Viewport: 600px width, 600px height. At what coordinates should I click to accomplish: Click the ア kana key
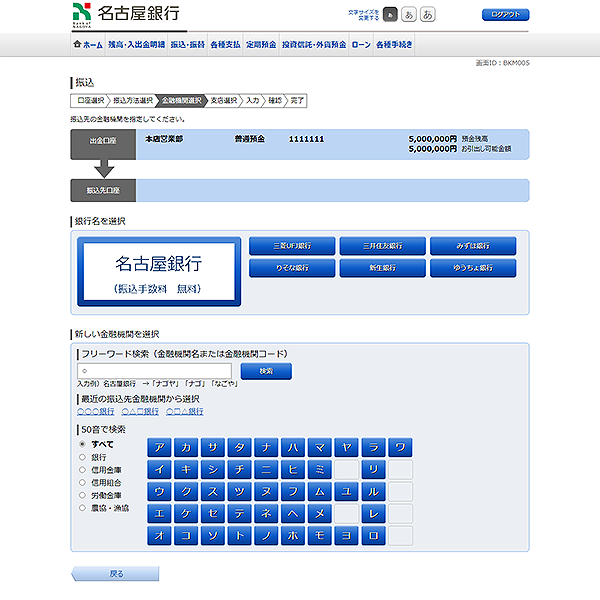click(160, 447)
